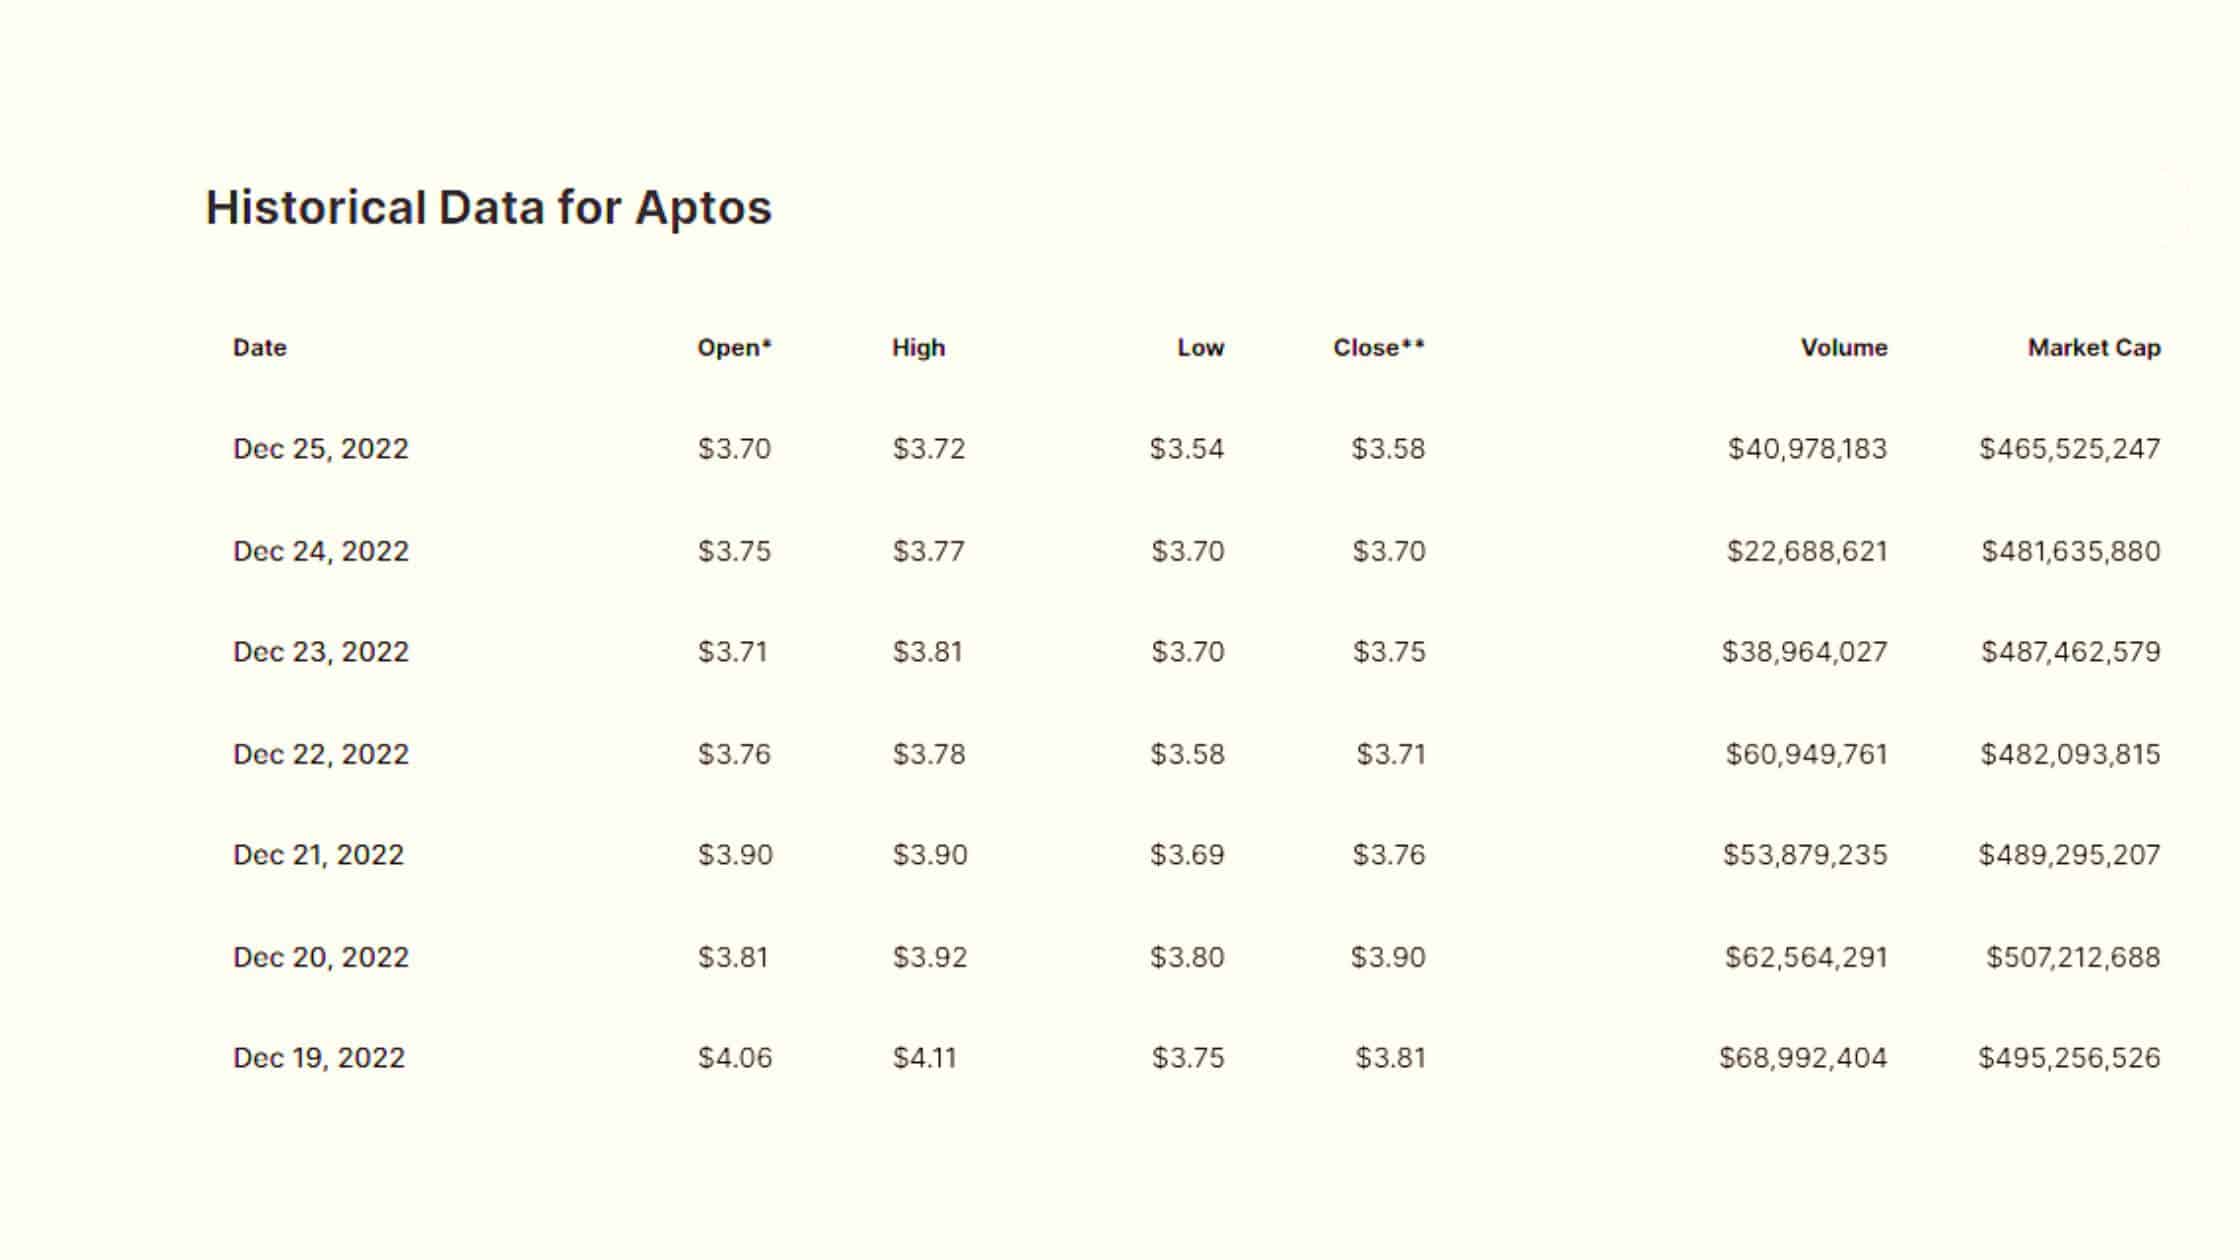Viewport: 2240px width, 1260px height.
Task: Click the Open* column header
Action: (735, 348)
